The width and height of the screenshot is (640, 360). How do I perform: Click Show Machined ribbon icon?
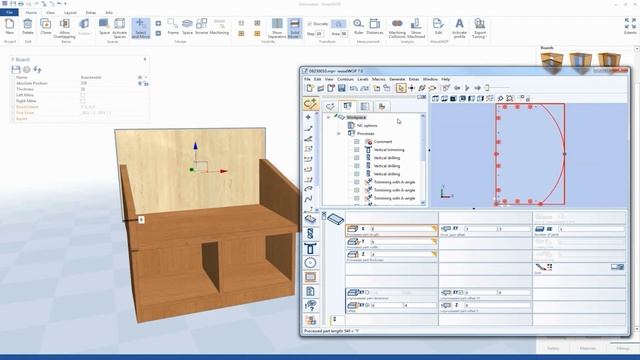pos(416,29)
